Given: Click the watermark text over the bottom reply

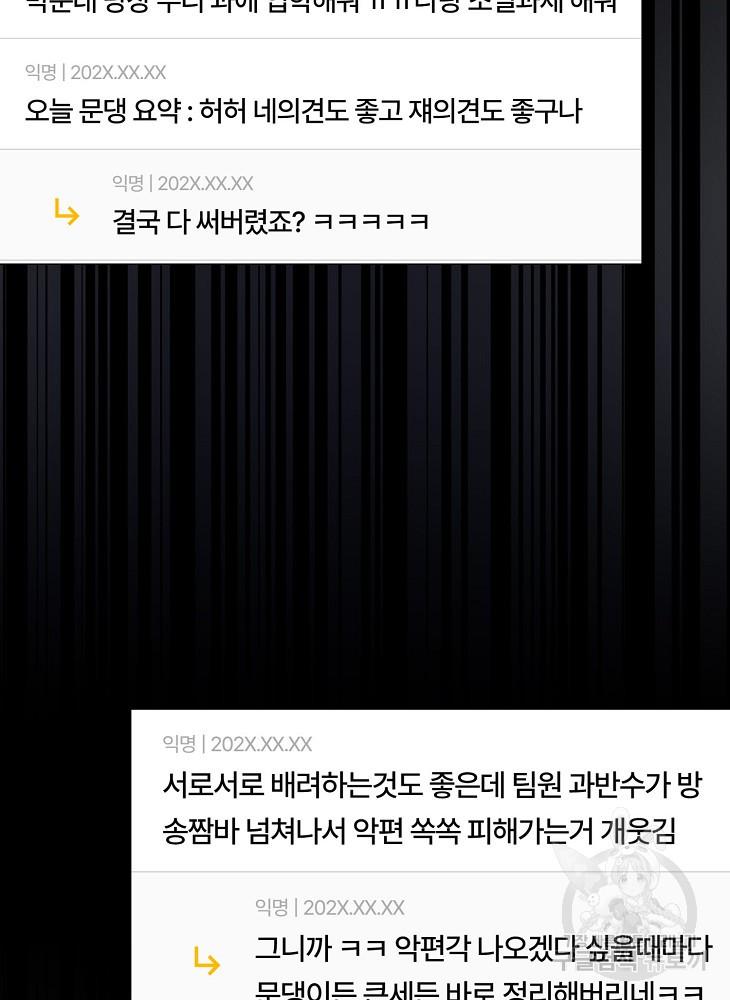Looking at the screenshot, I should (x=633, y=959).
